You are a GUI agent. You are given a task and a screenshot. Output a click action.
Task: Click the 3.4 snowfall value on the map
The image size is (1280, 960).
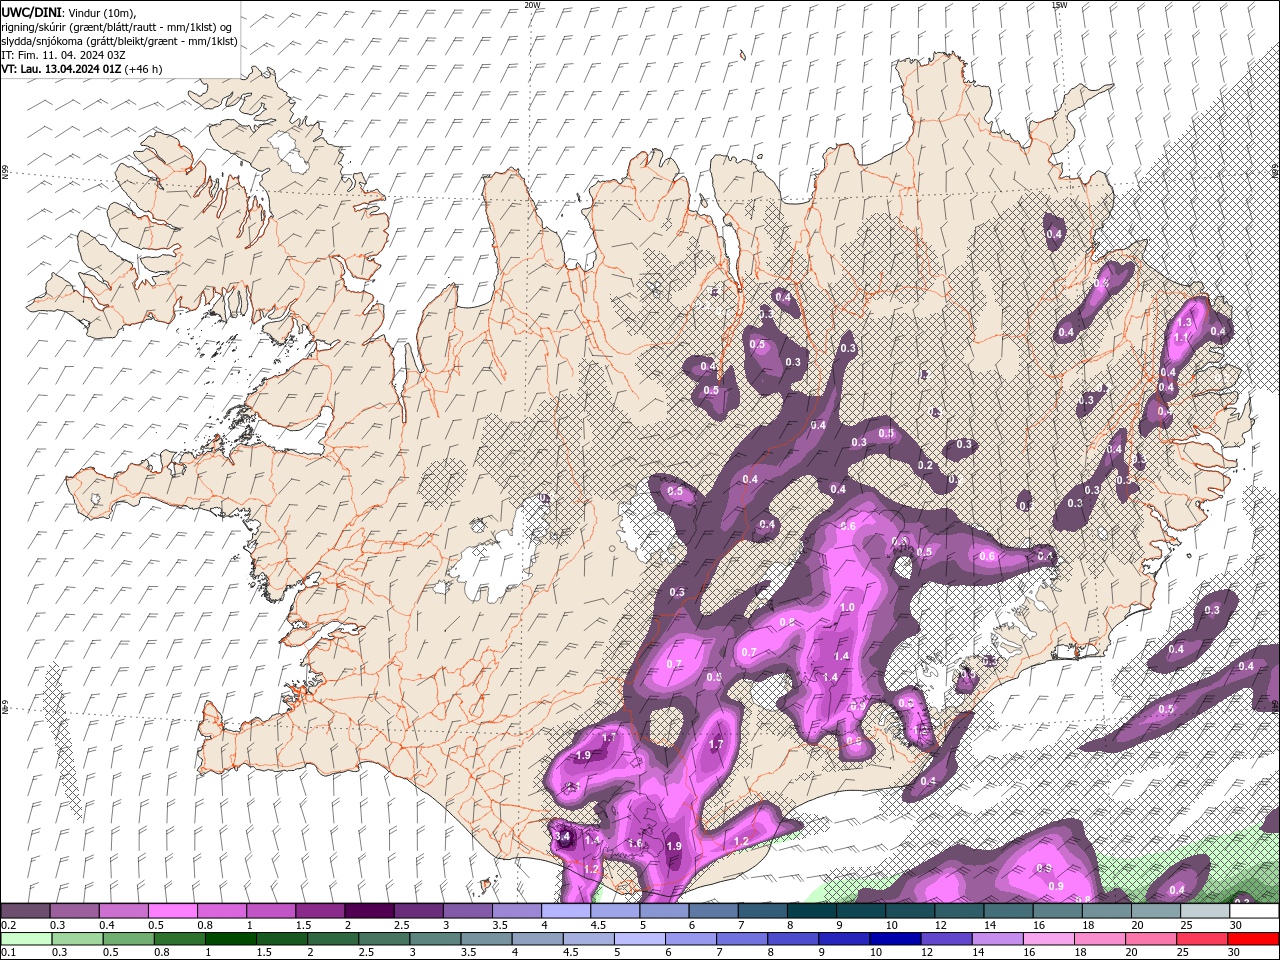(x=562, y=837)
